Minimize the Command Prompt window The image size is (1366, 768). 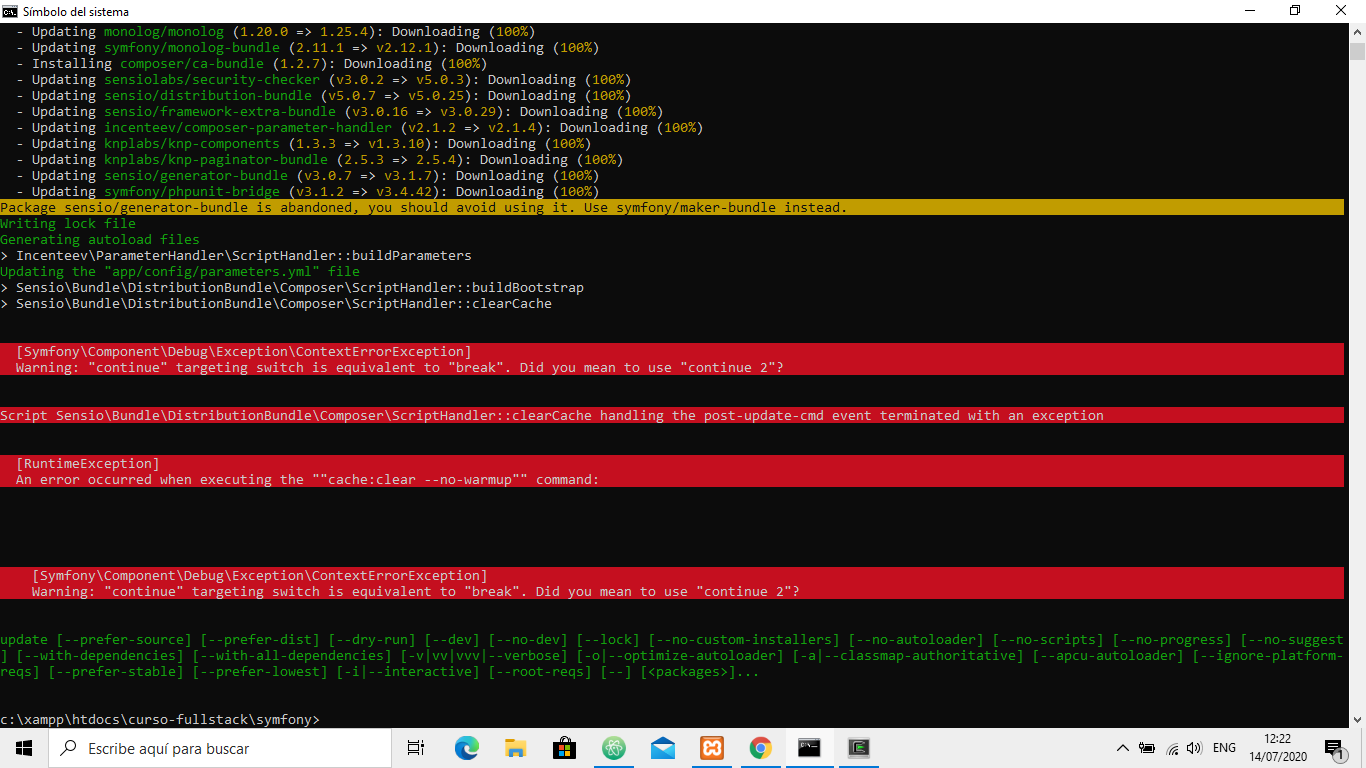coord(1249,11)
